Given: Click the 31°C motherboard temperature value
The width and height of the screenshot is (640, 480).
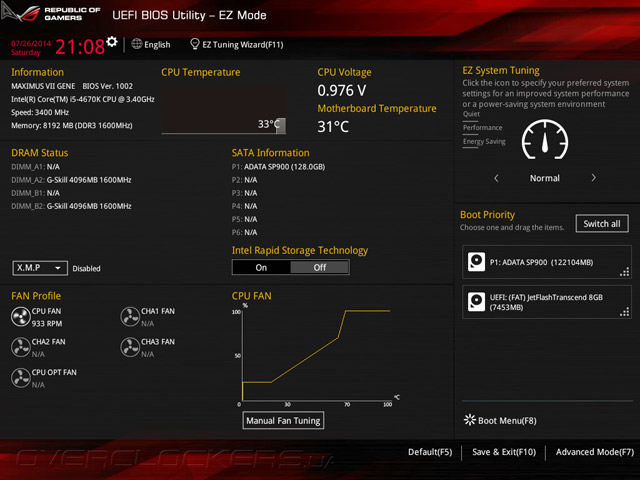Looking at the screenshot, I should coord(333,127).
